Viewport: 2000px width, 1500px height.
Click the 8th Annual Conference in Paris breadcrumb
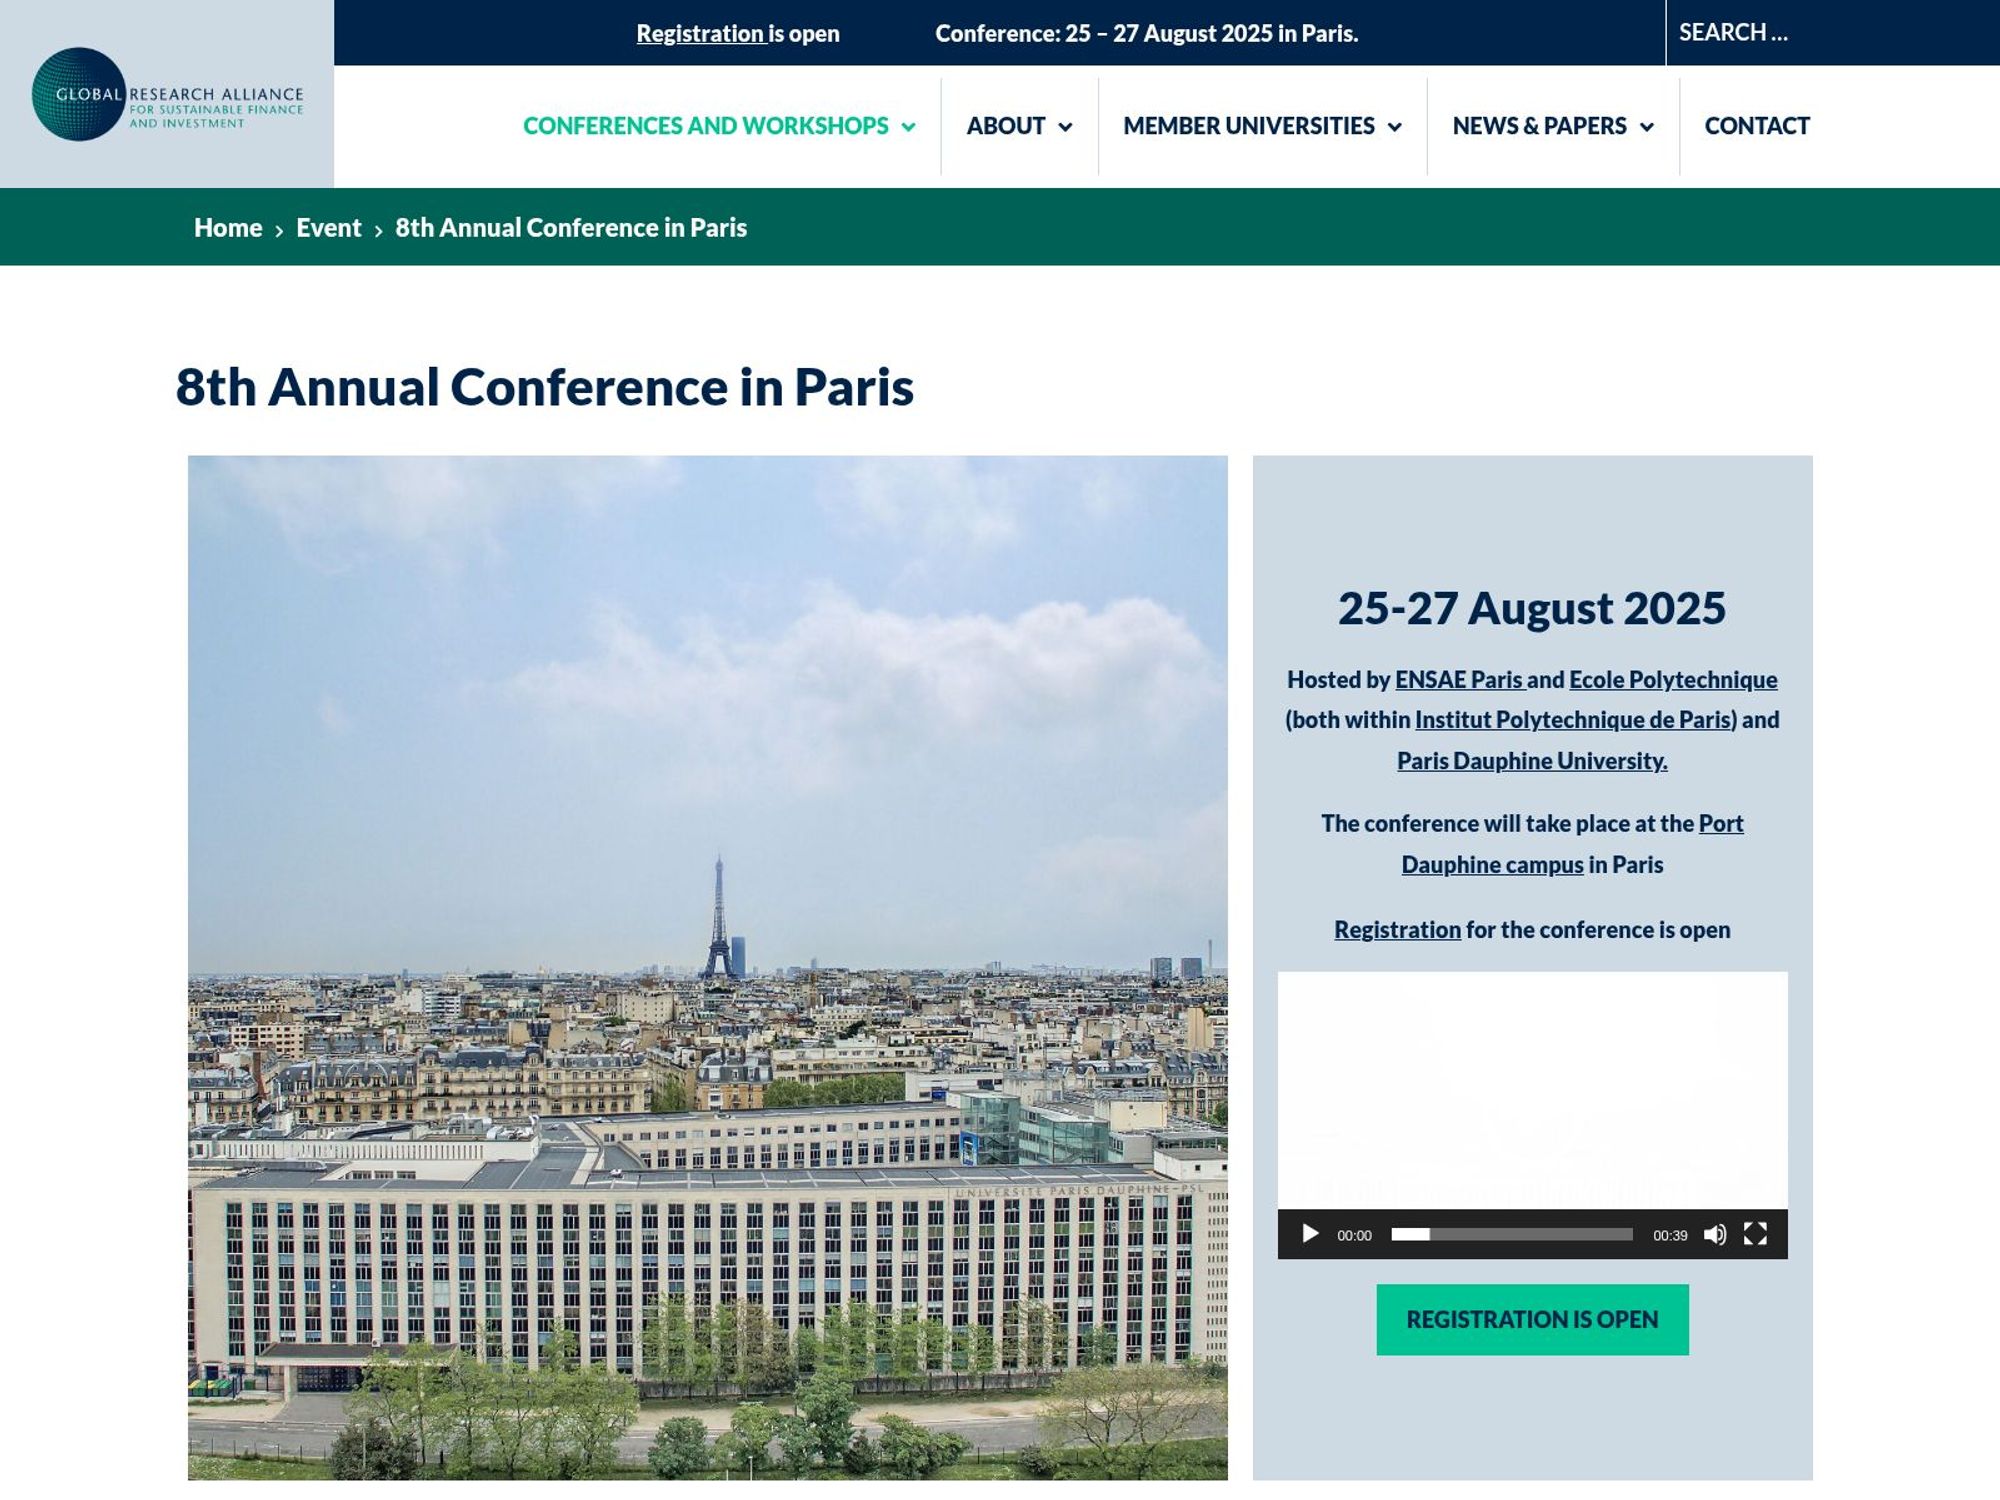click(571, 228)
